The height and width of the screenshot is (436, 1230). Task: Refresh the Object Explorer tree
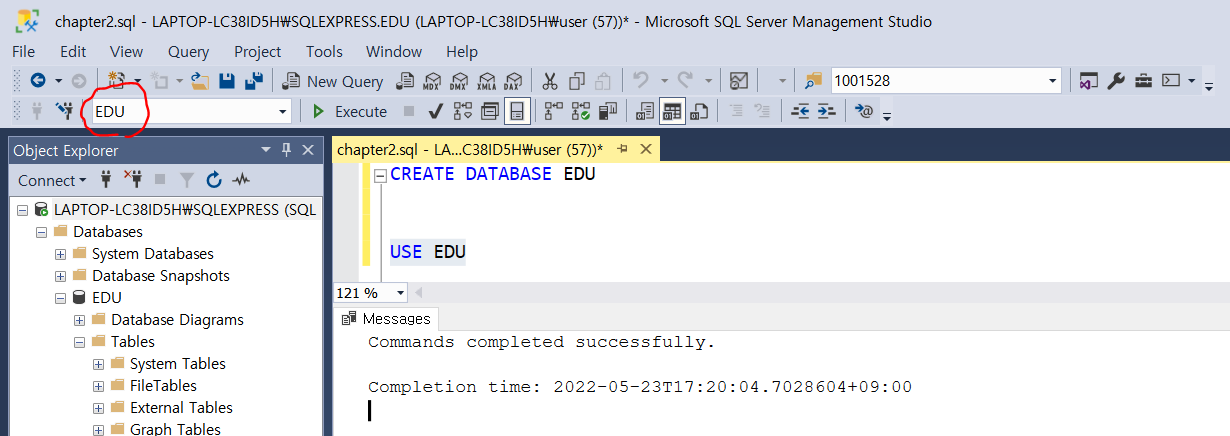213,180
